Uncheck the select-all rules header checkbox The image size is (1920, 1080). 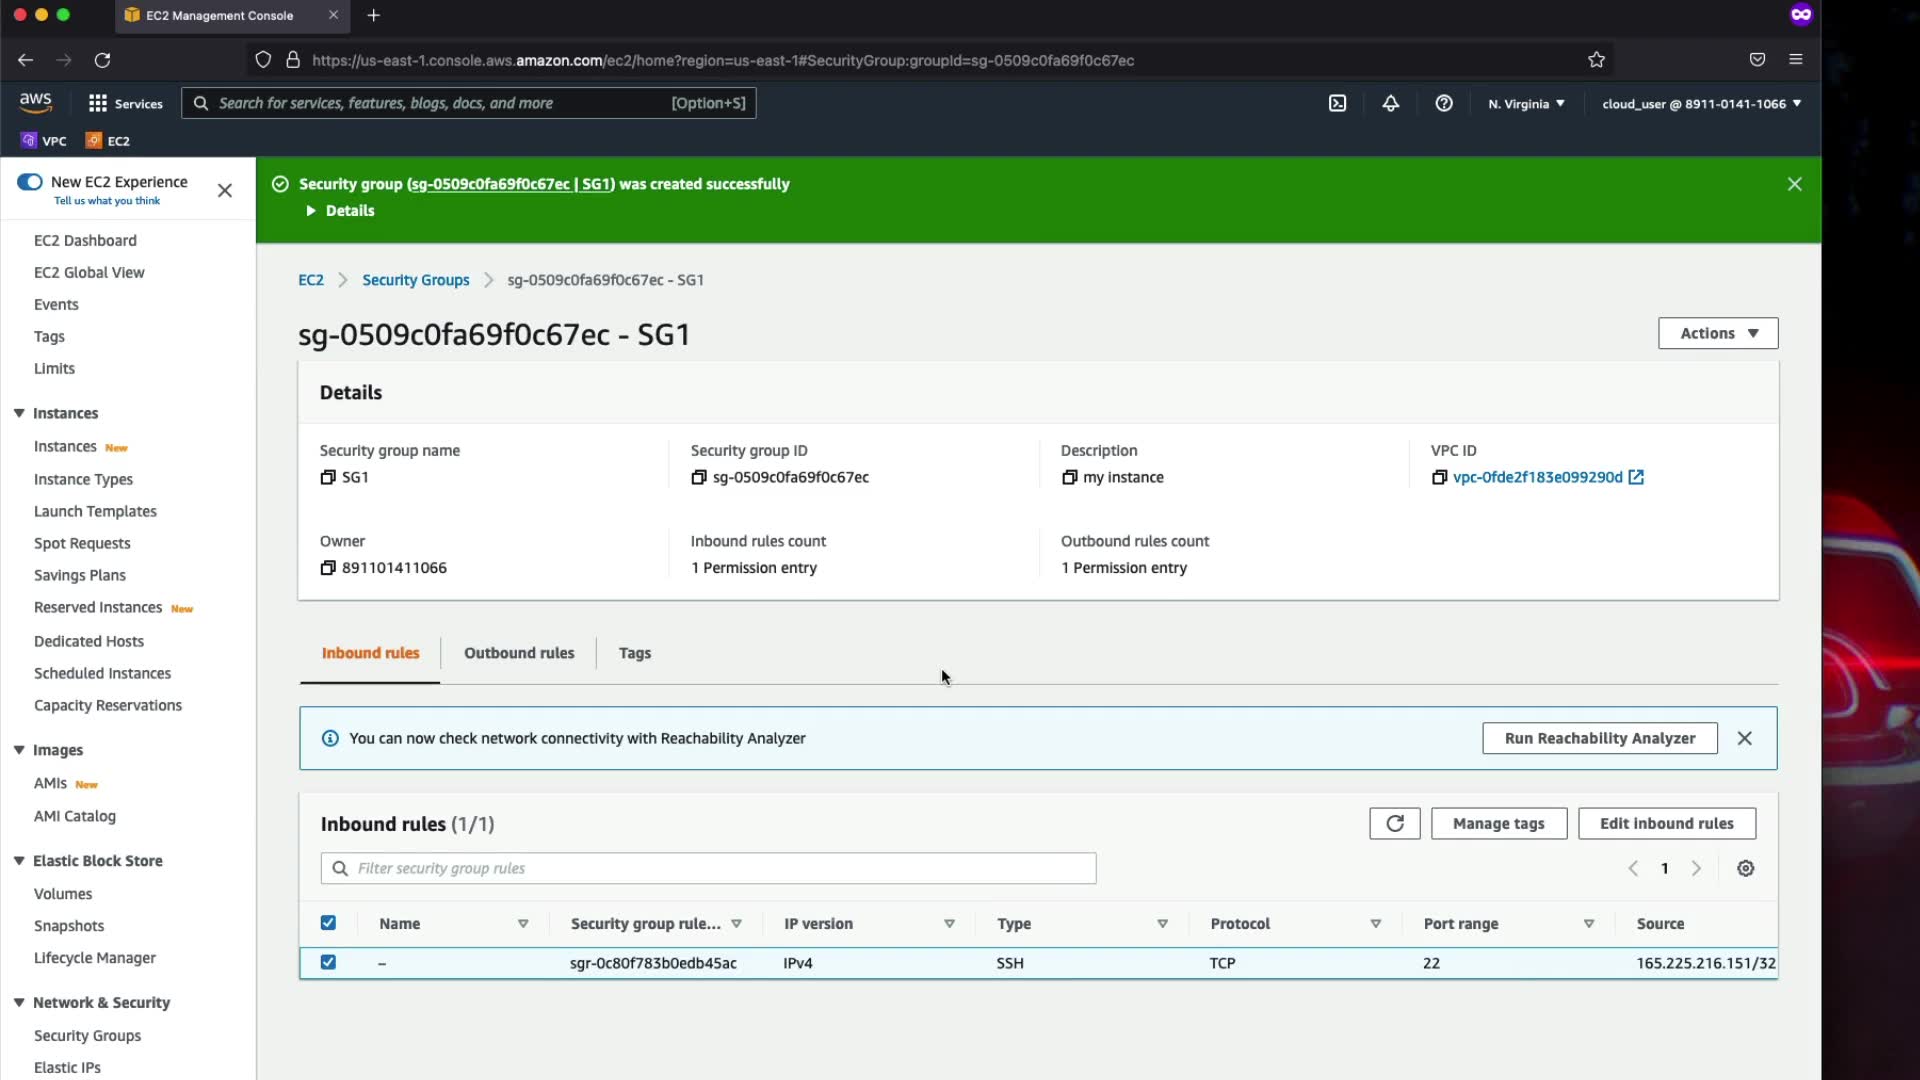[328, 923]
